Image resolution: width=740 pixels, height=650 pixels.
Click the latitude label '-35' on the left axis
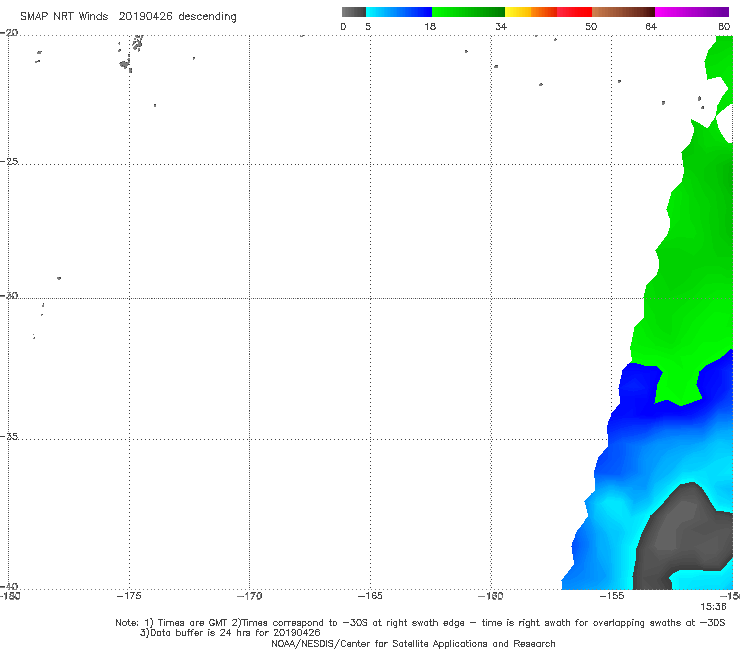point(10,436)
